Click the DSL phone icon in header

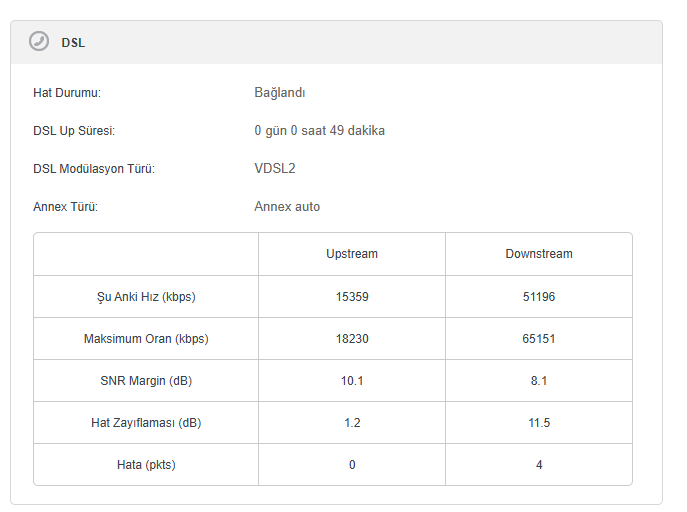pos(39,42)
